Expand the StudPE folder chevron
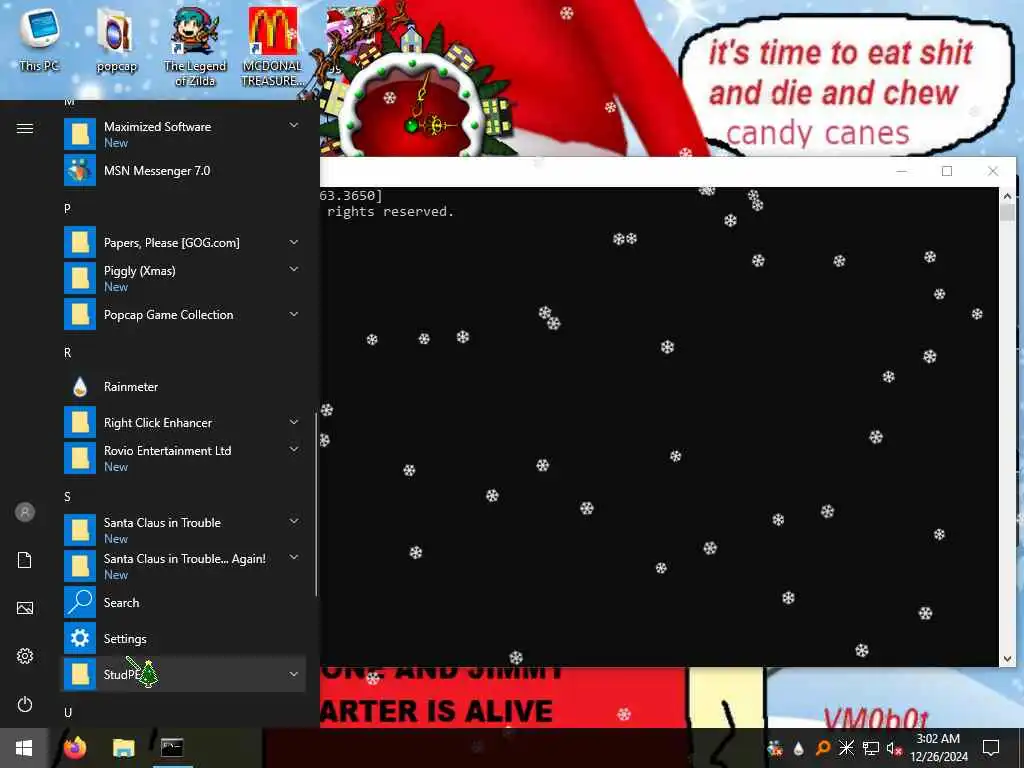 [x=294, y=674]
